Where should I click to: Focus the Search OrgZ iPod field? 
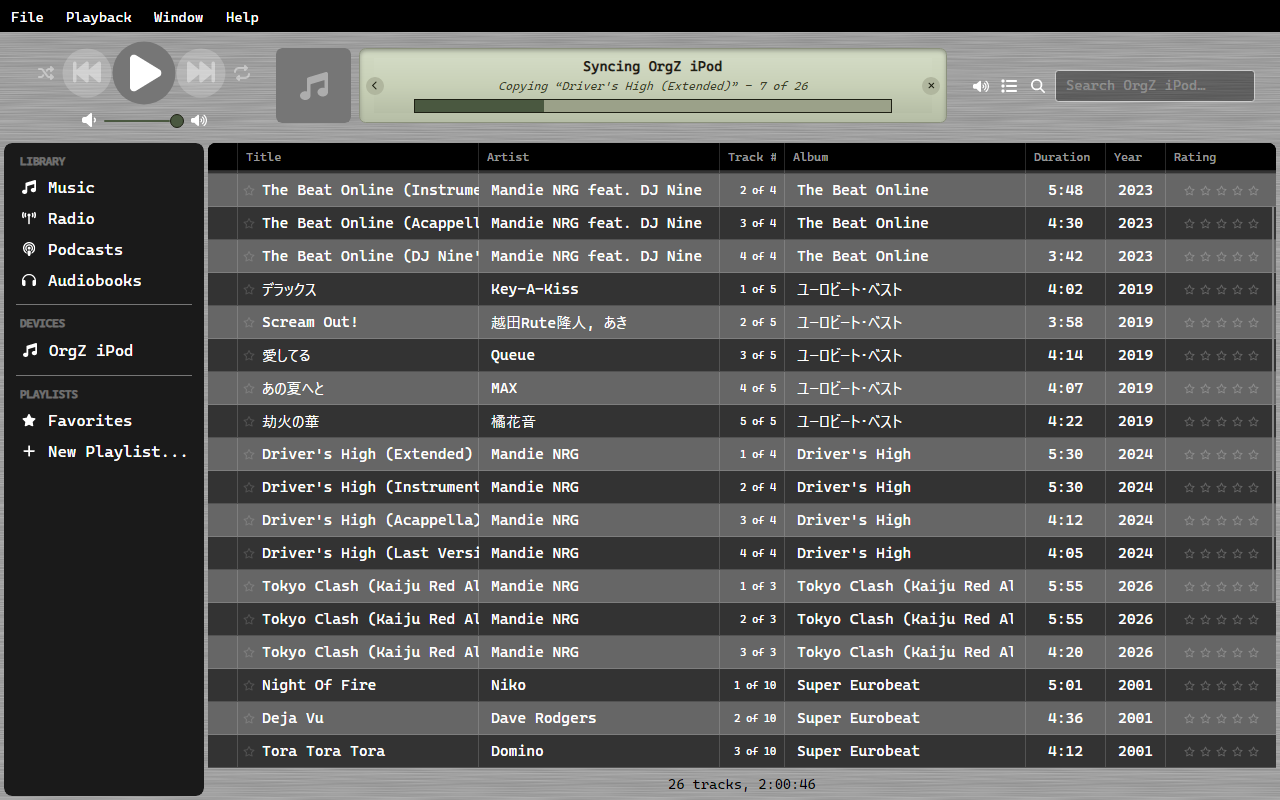1155,86
